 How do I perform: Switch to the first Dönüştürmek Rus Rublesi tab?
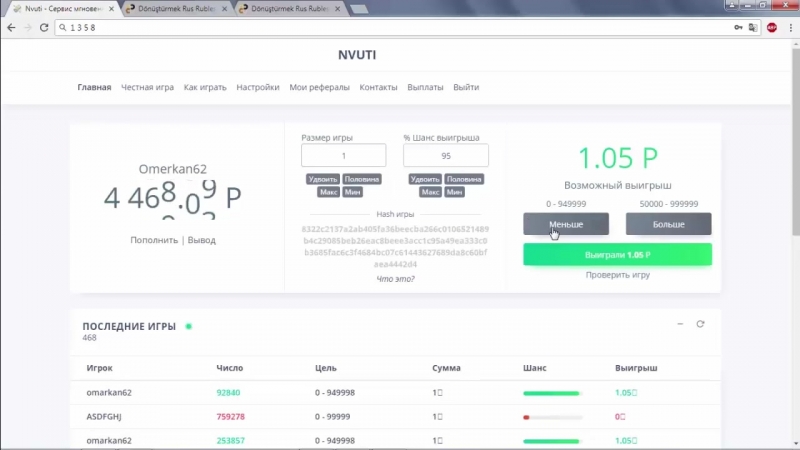pyautogui.click(x=176, y=9)
